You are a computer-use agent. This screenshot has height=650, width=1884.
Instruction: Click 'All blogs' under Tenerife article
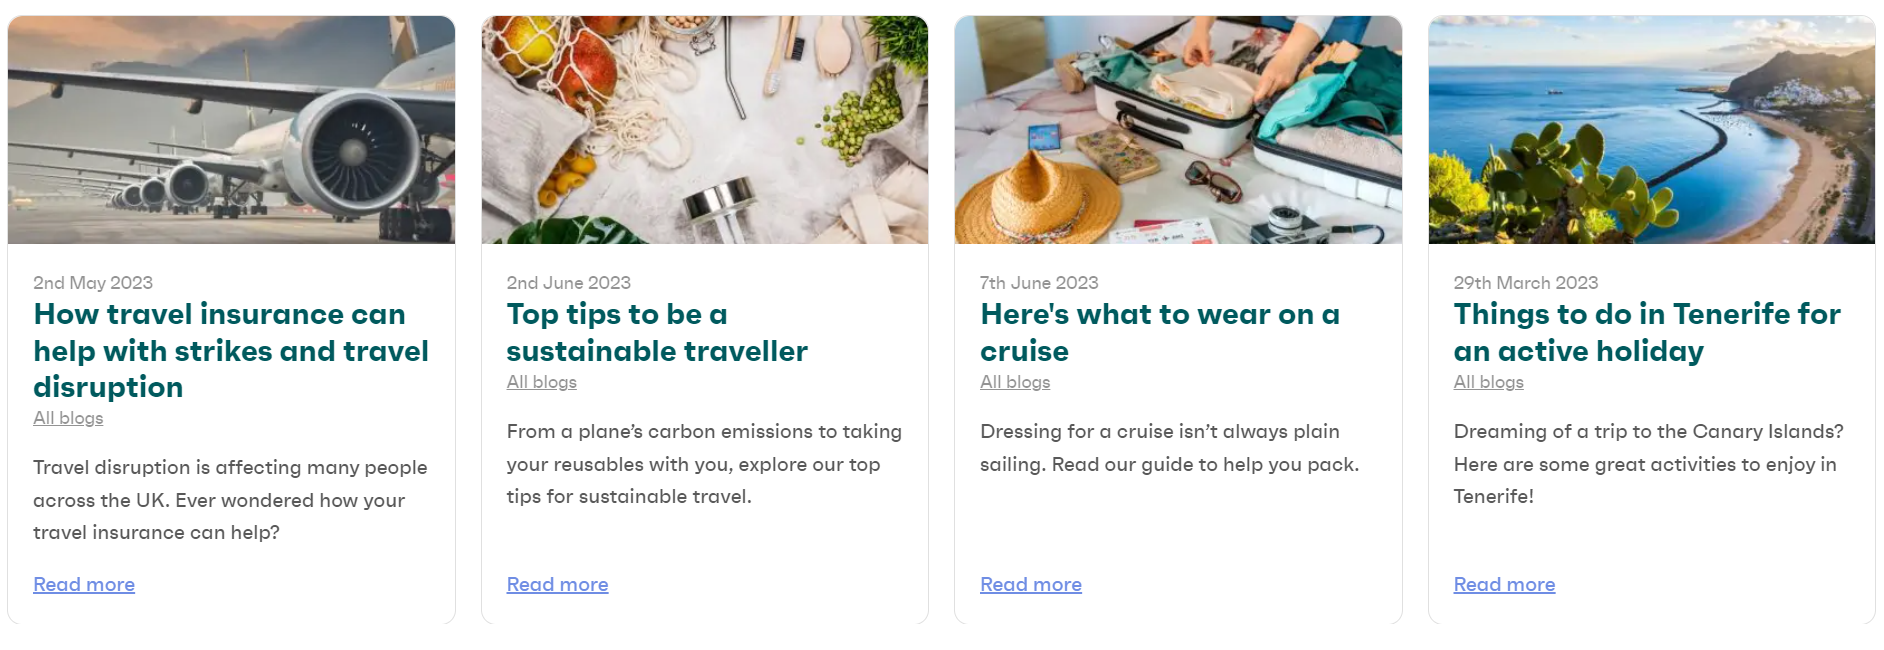point(1488,382)
